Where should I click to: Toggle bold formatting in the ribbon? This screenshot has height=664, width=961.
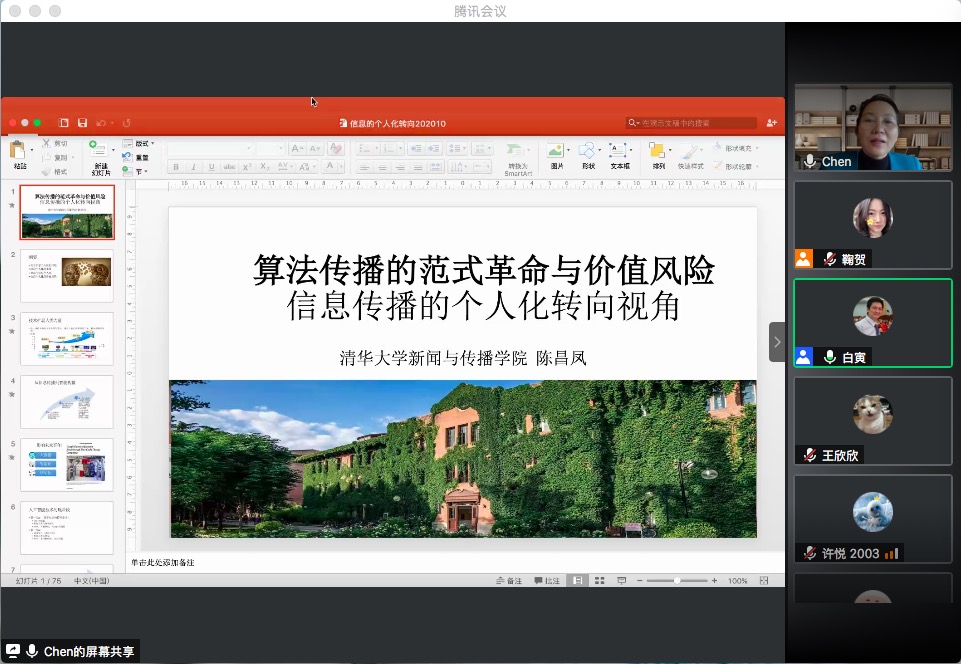pos(175,166)
